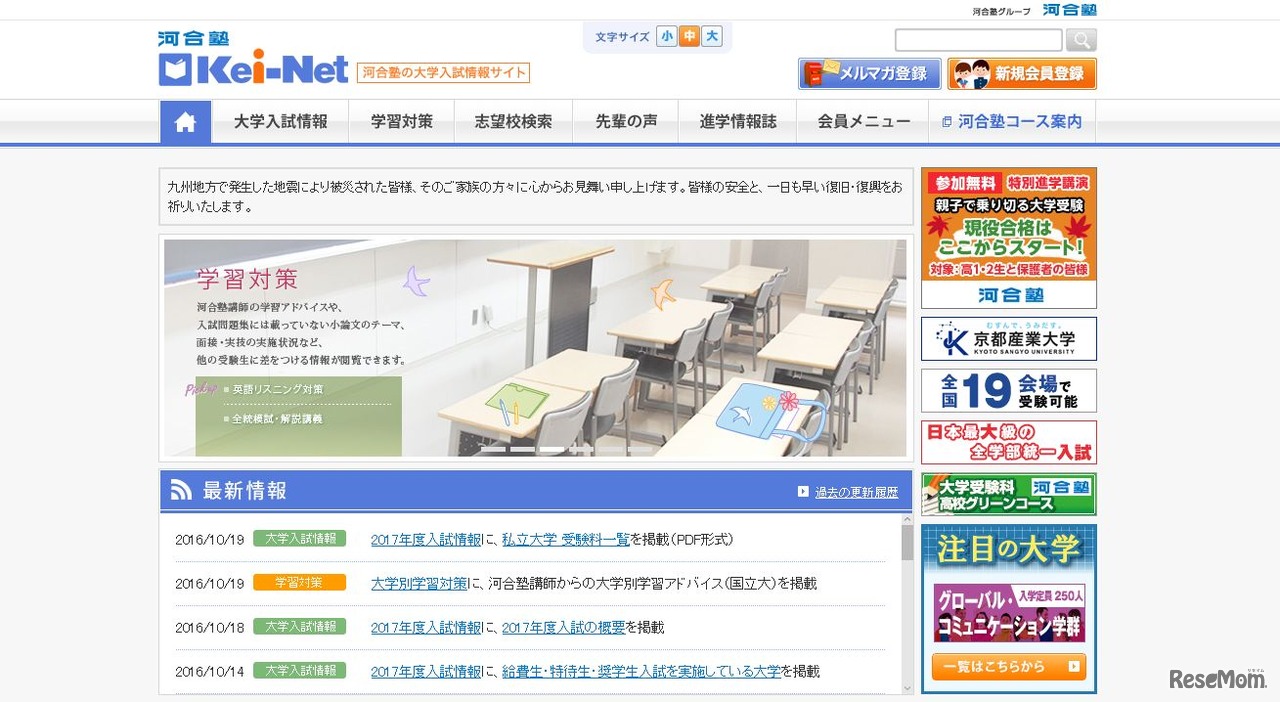Open 給費生・特待生・奨学生入試を実施している大学 link
This screenshot has width=1280, height=702.
pyautogui.click(x=641, y=671)
